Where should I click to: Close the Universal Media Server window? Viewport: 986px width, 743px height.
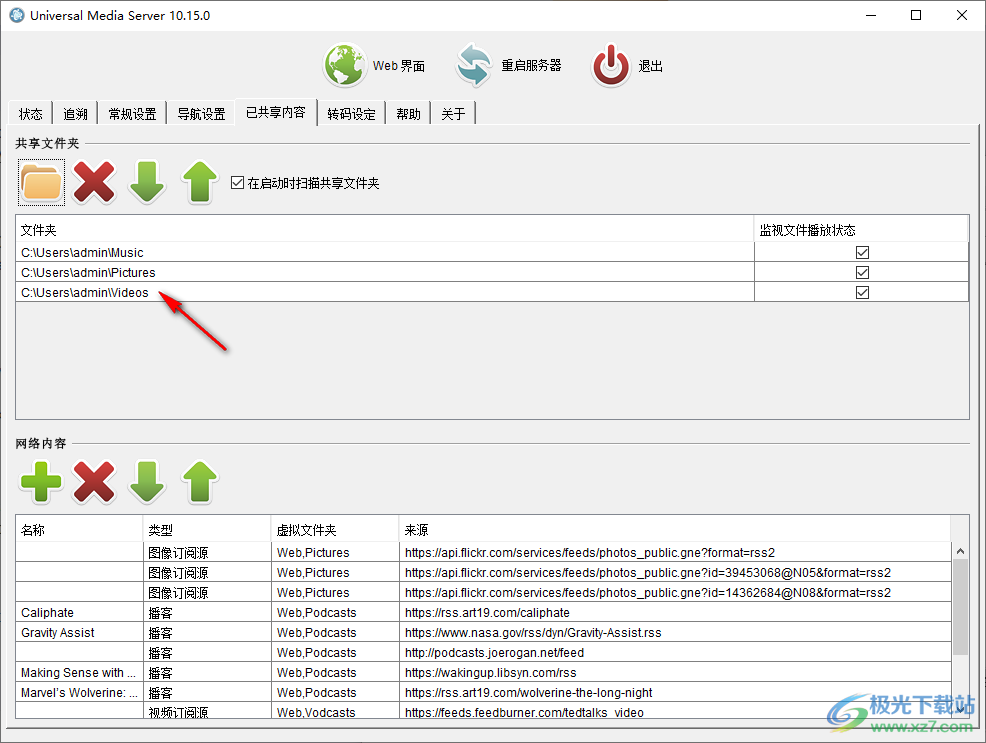point(962,15)
